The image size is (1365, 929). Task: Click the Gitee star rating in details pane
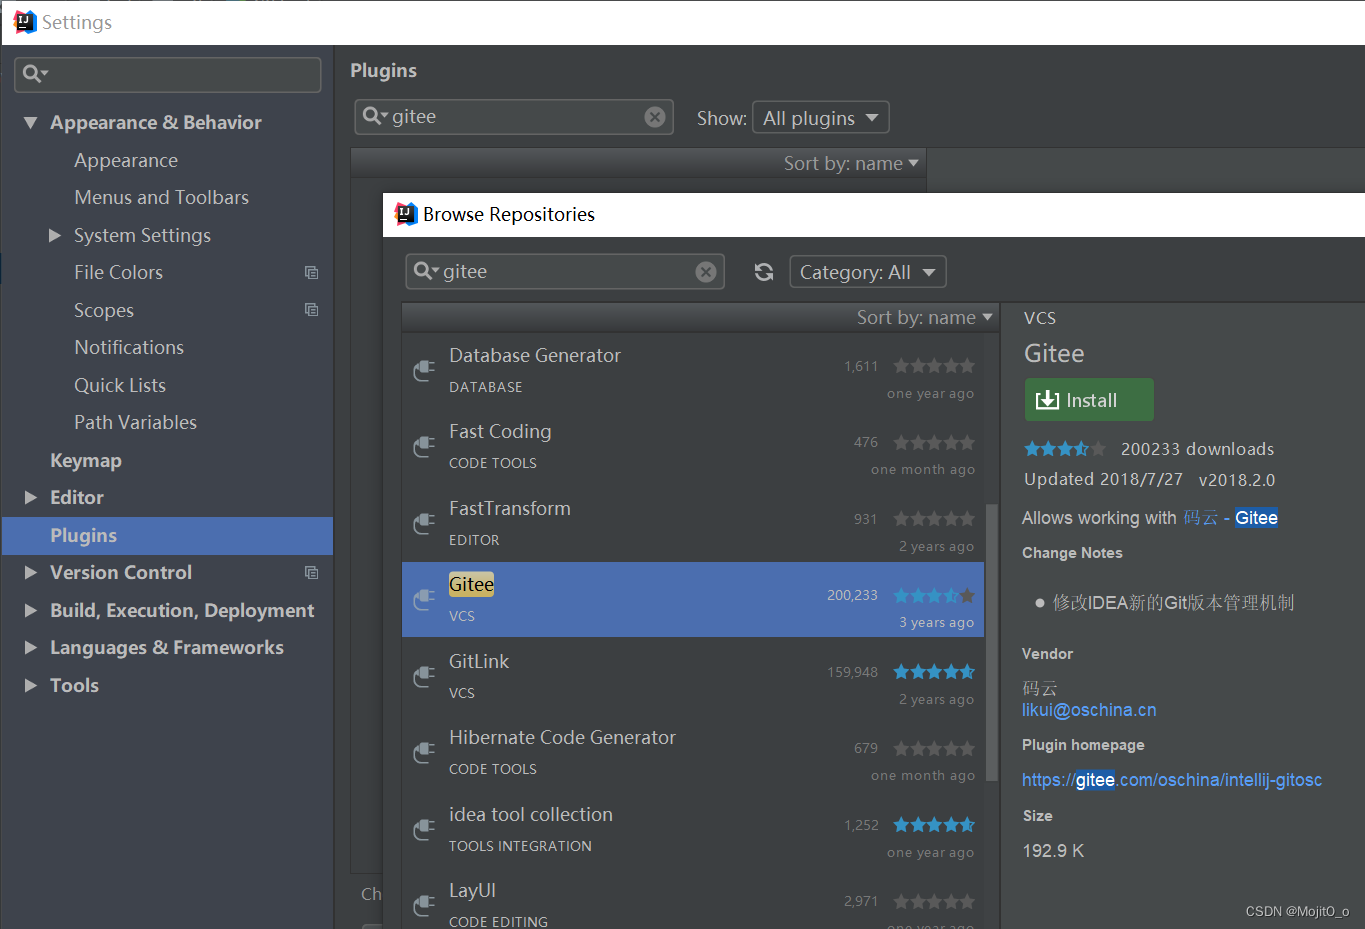click(1065, 449)
